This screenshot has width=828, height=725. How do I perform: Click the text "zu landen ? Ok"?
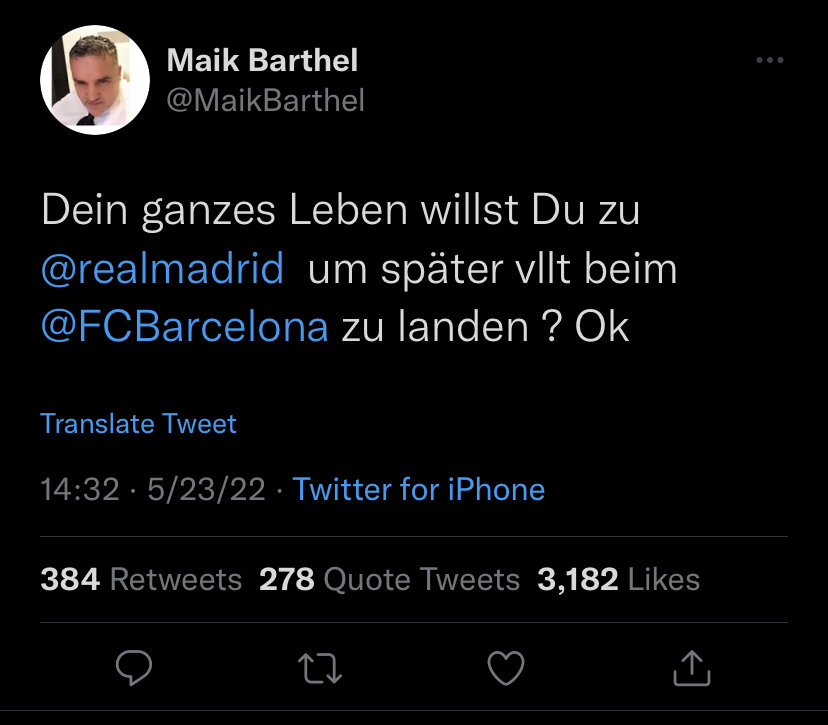point(486,327)
